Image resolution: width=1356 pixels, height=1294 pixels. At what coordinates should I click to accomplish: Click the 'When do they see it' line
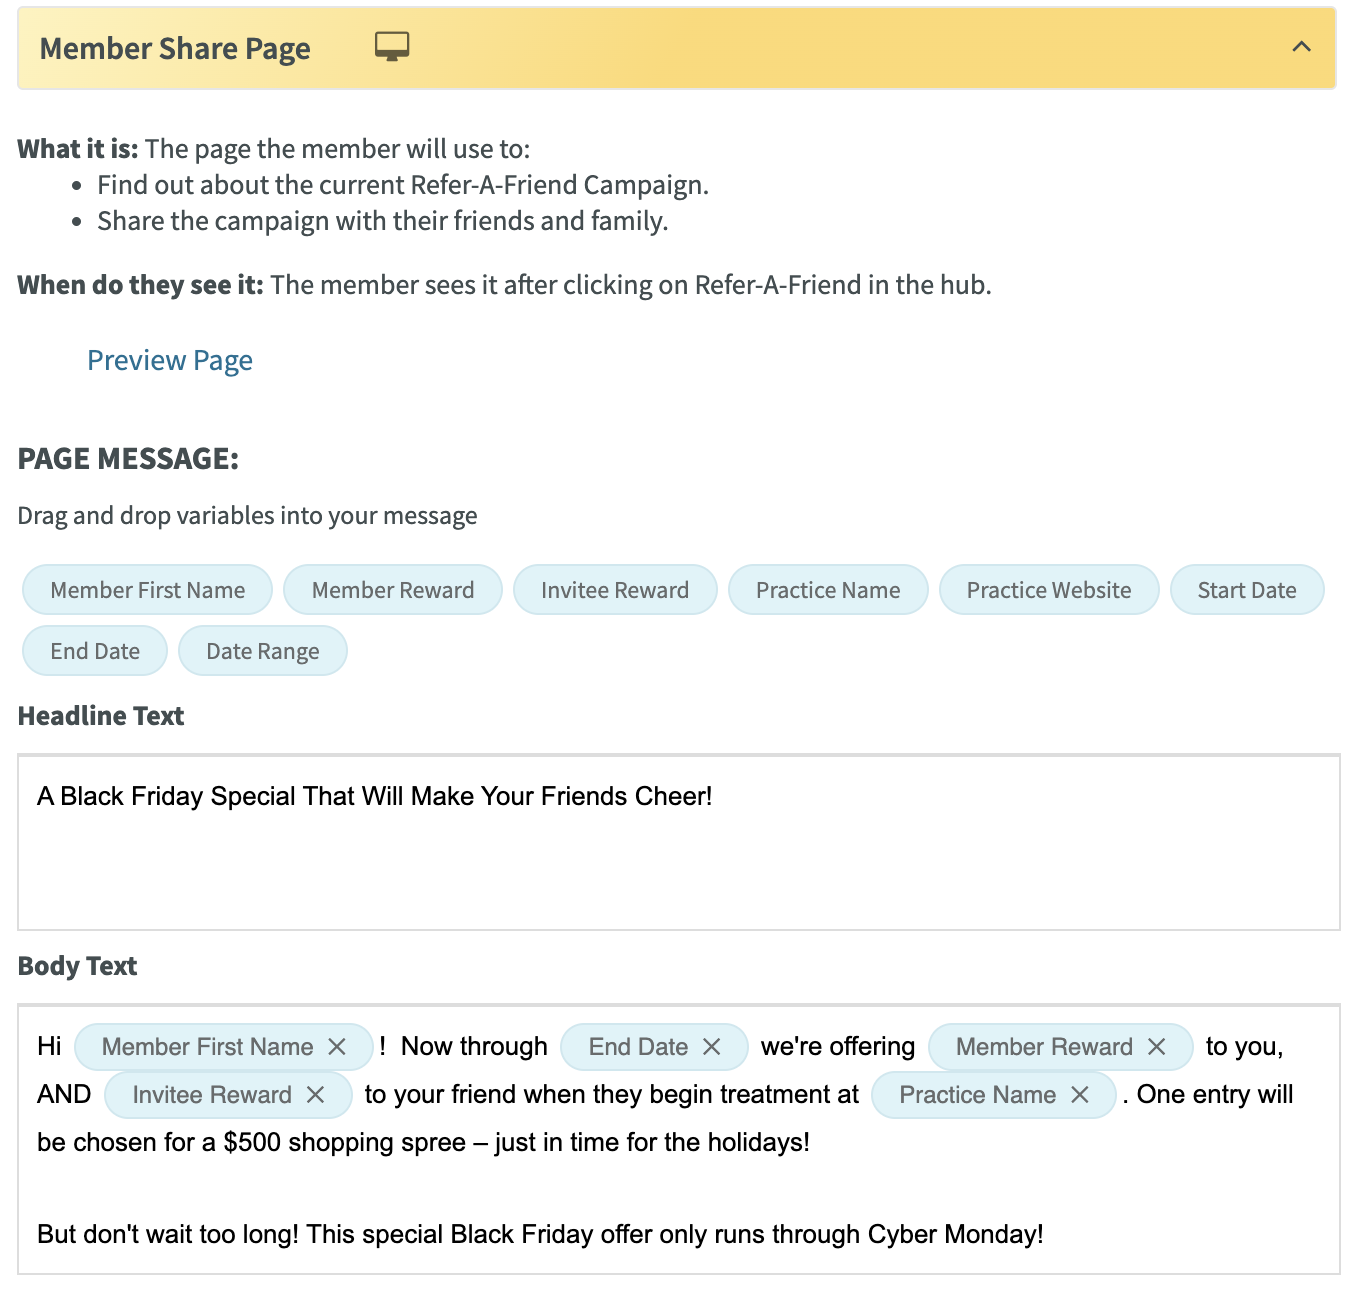504,285
